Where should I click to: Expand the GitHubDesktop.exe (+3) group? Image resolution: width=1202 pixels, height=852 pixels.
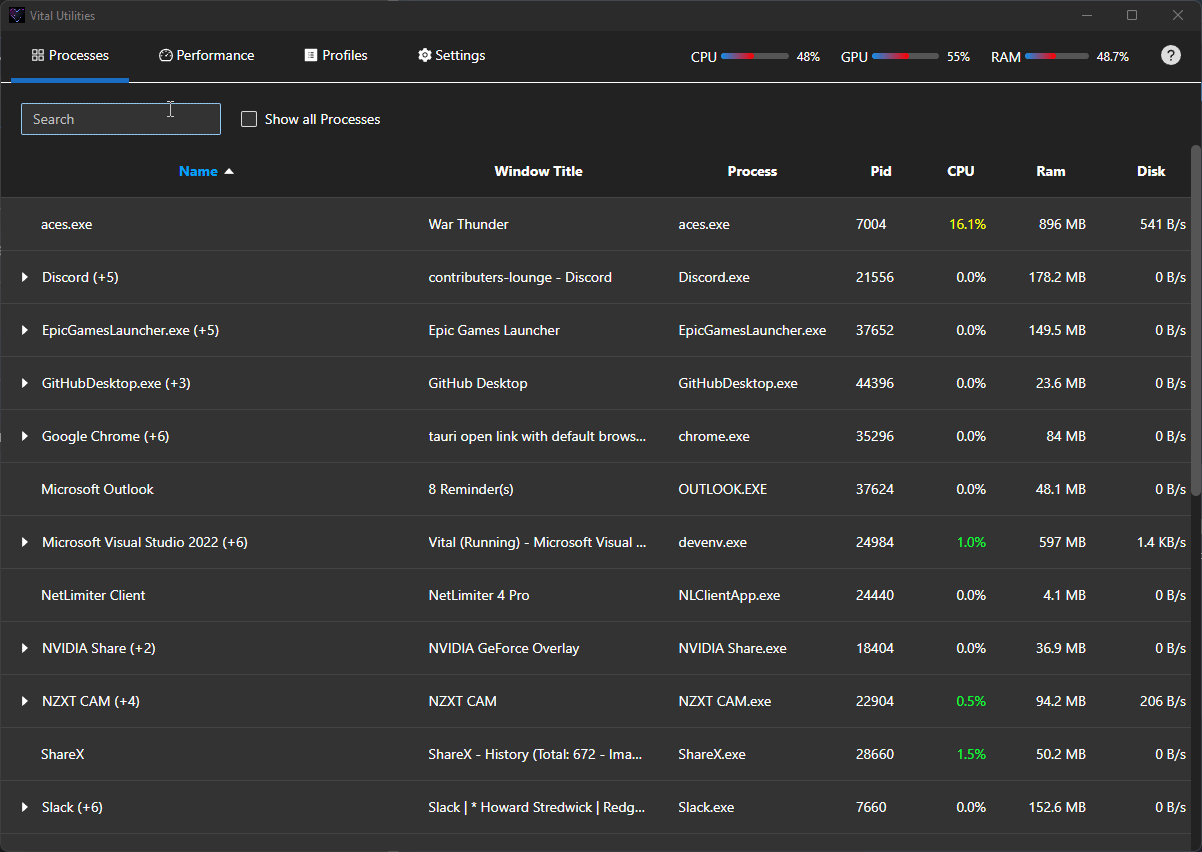point(25,383)
